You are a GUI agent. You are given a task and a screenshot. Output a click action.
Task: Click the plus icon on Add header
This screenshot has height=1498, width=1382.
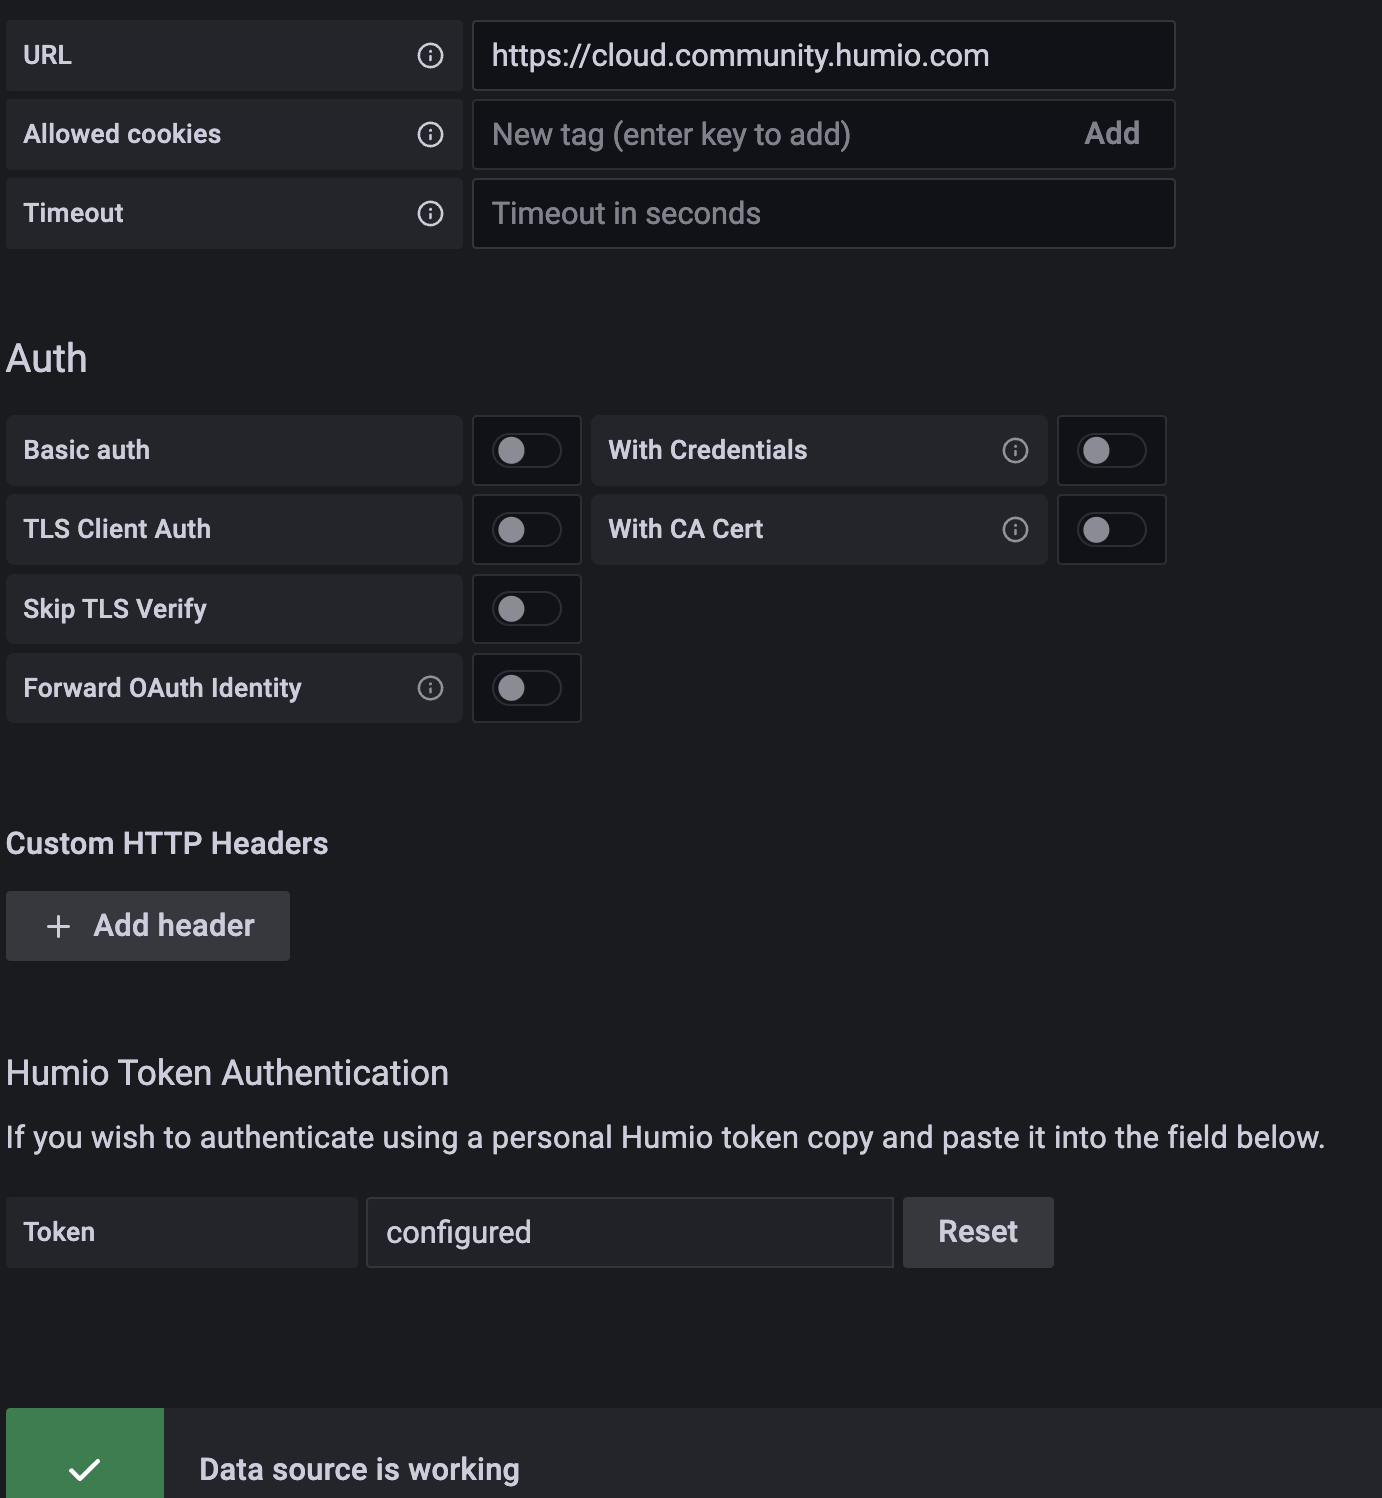[57, 926]
